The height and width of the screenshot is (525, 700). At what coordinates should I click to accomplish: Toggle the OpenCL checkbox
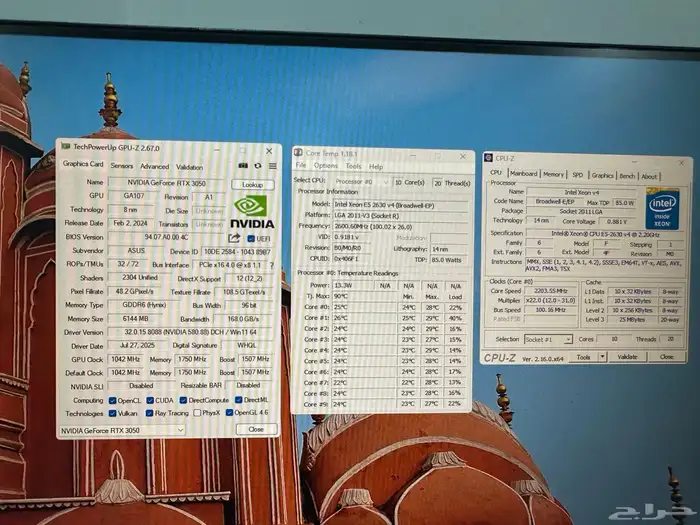click(x=112, y=400)
